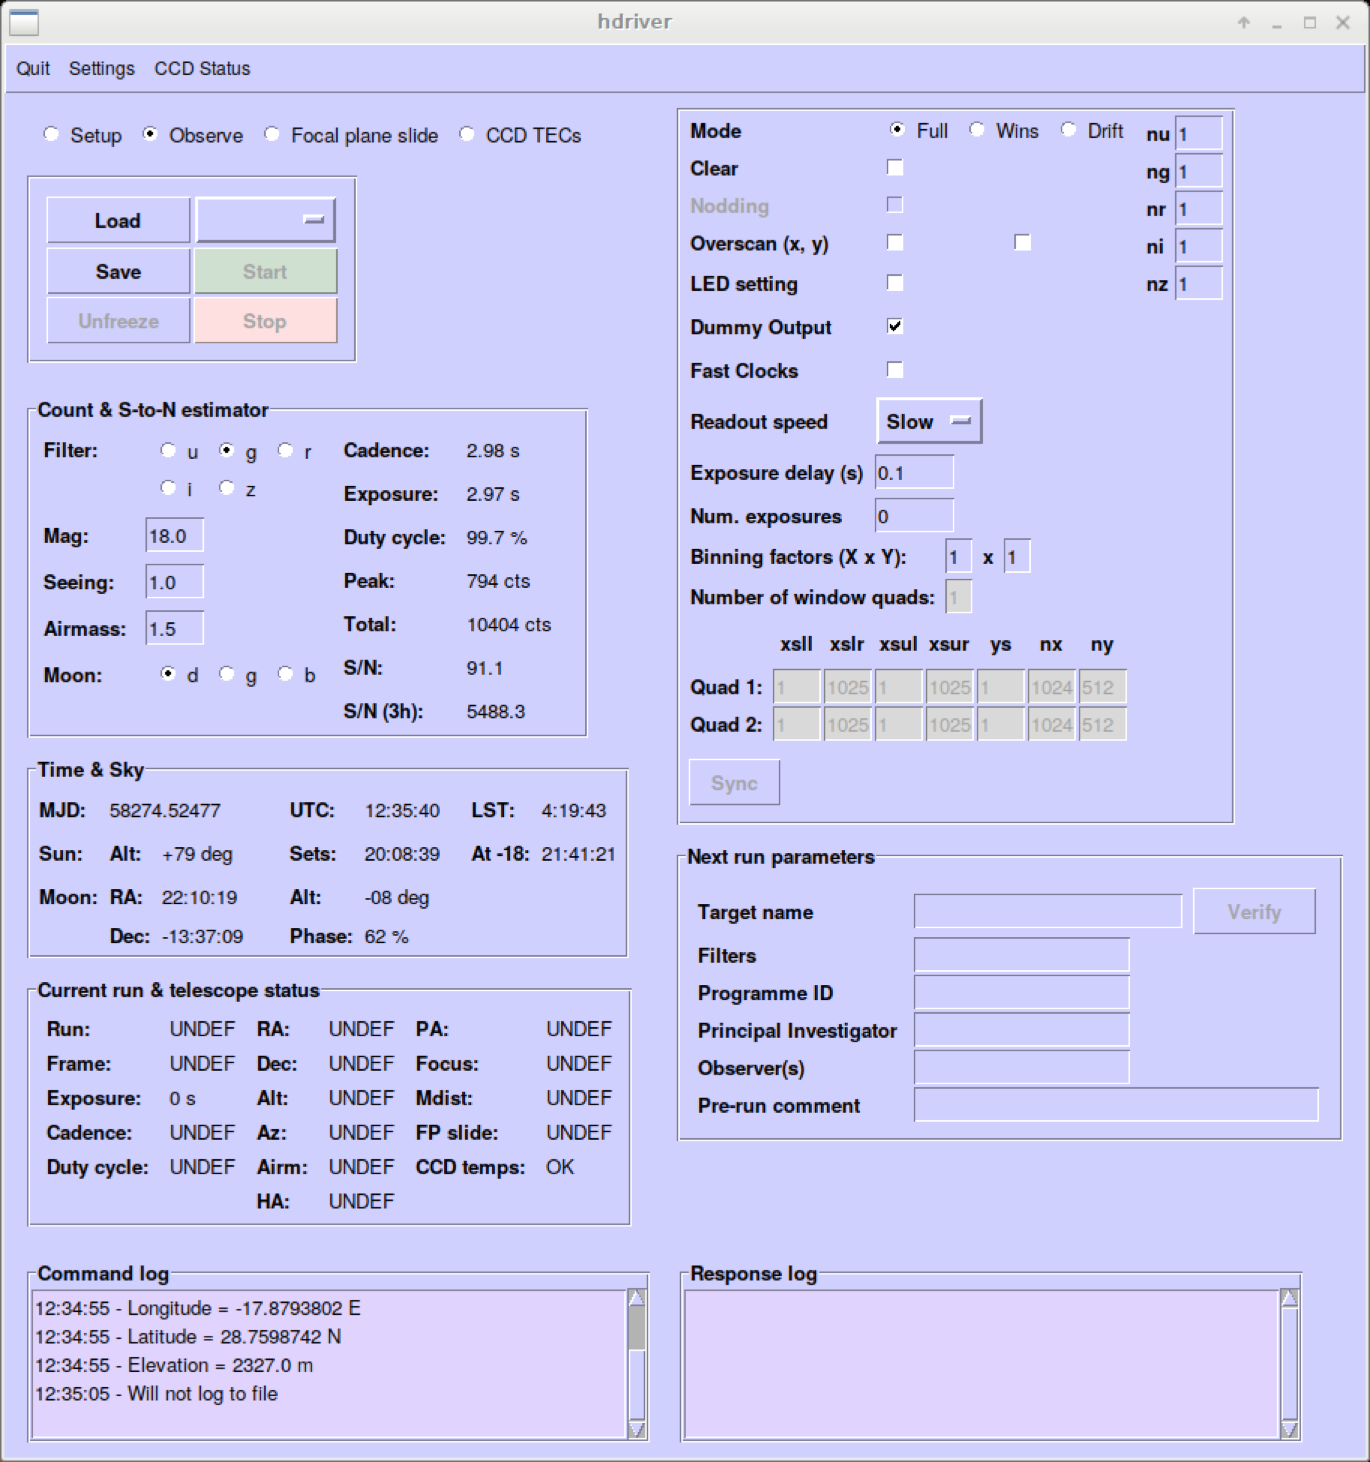The image size is (1370, 1462).
Task: Click the keep-above arrow in title bar
Action: tap(1244, 23)
